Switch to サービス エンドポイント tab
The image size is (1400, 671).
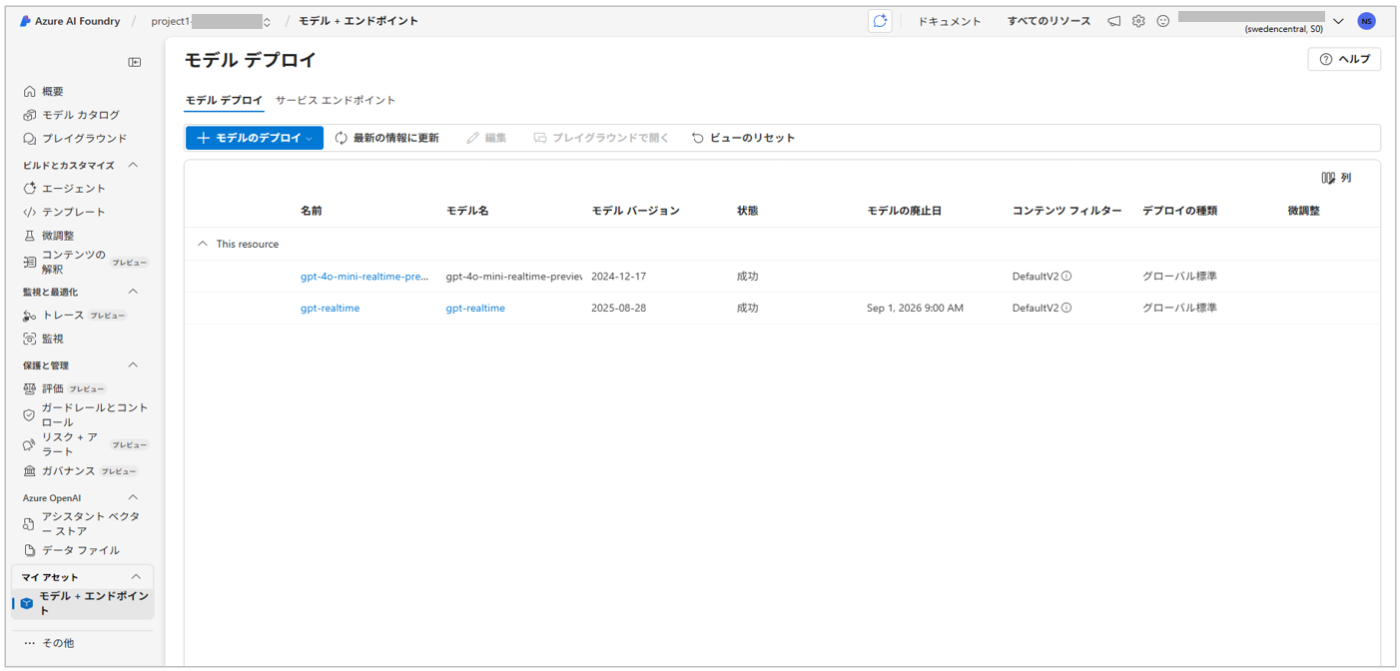tap(336, 100)
